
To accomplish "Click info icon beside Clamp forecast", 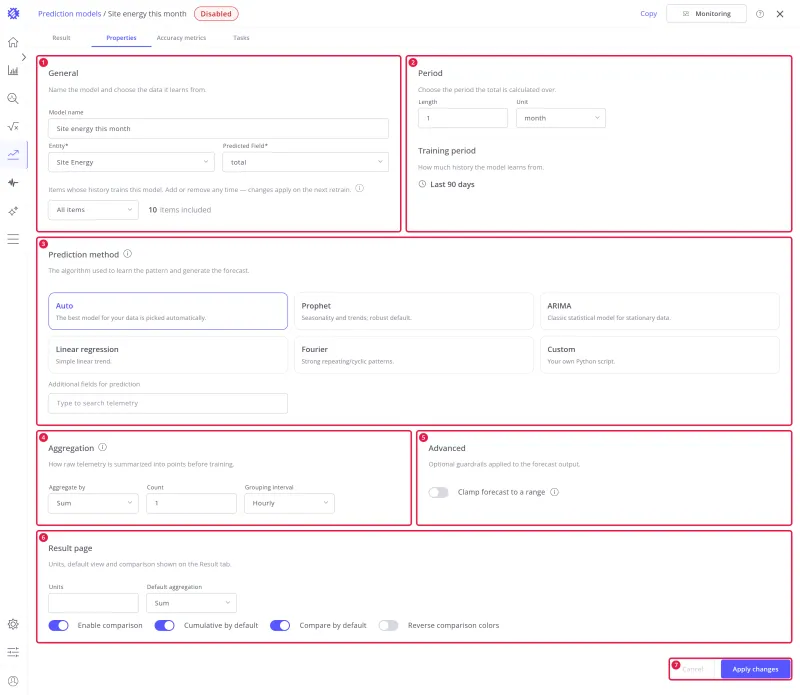I will tap(555, 492).
